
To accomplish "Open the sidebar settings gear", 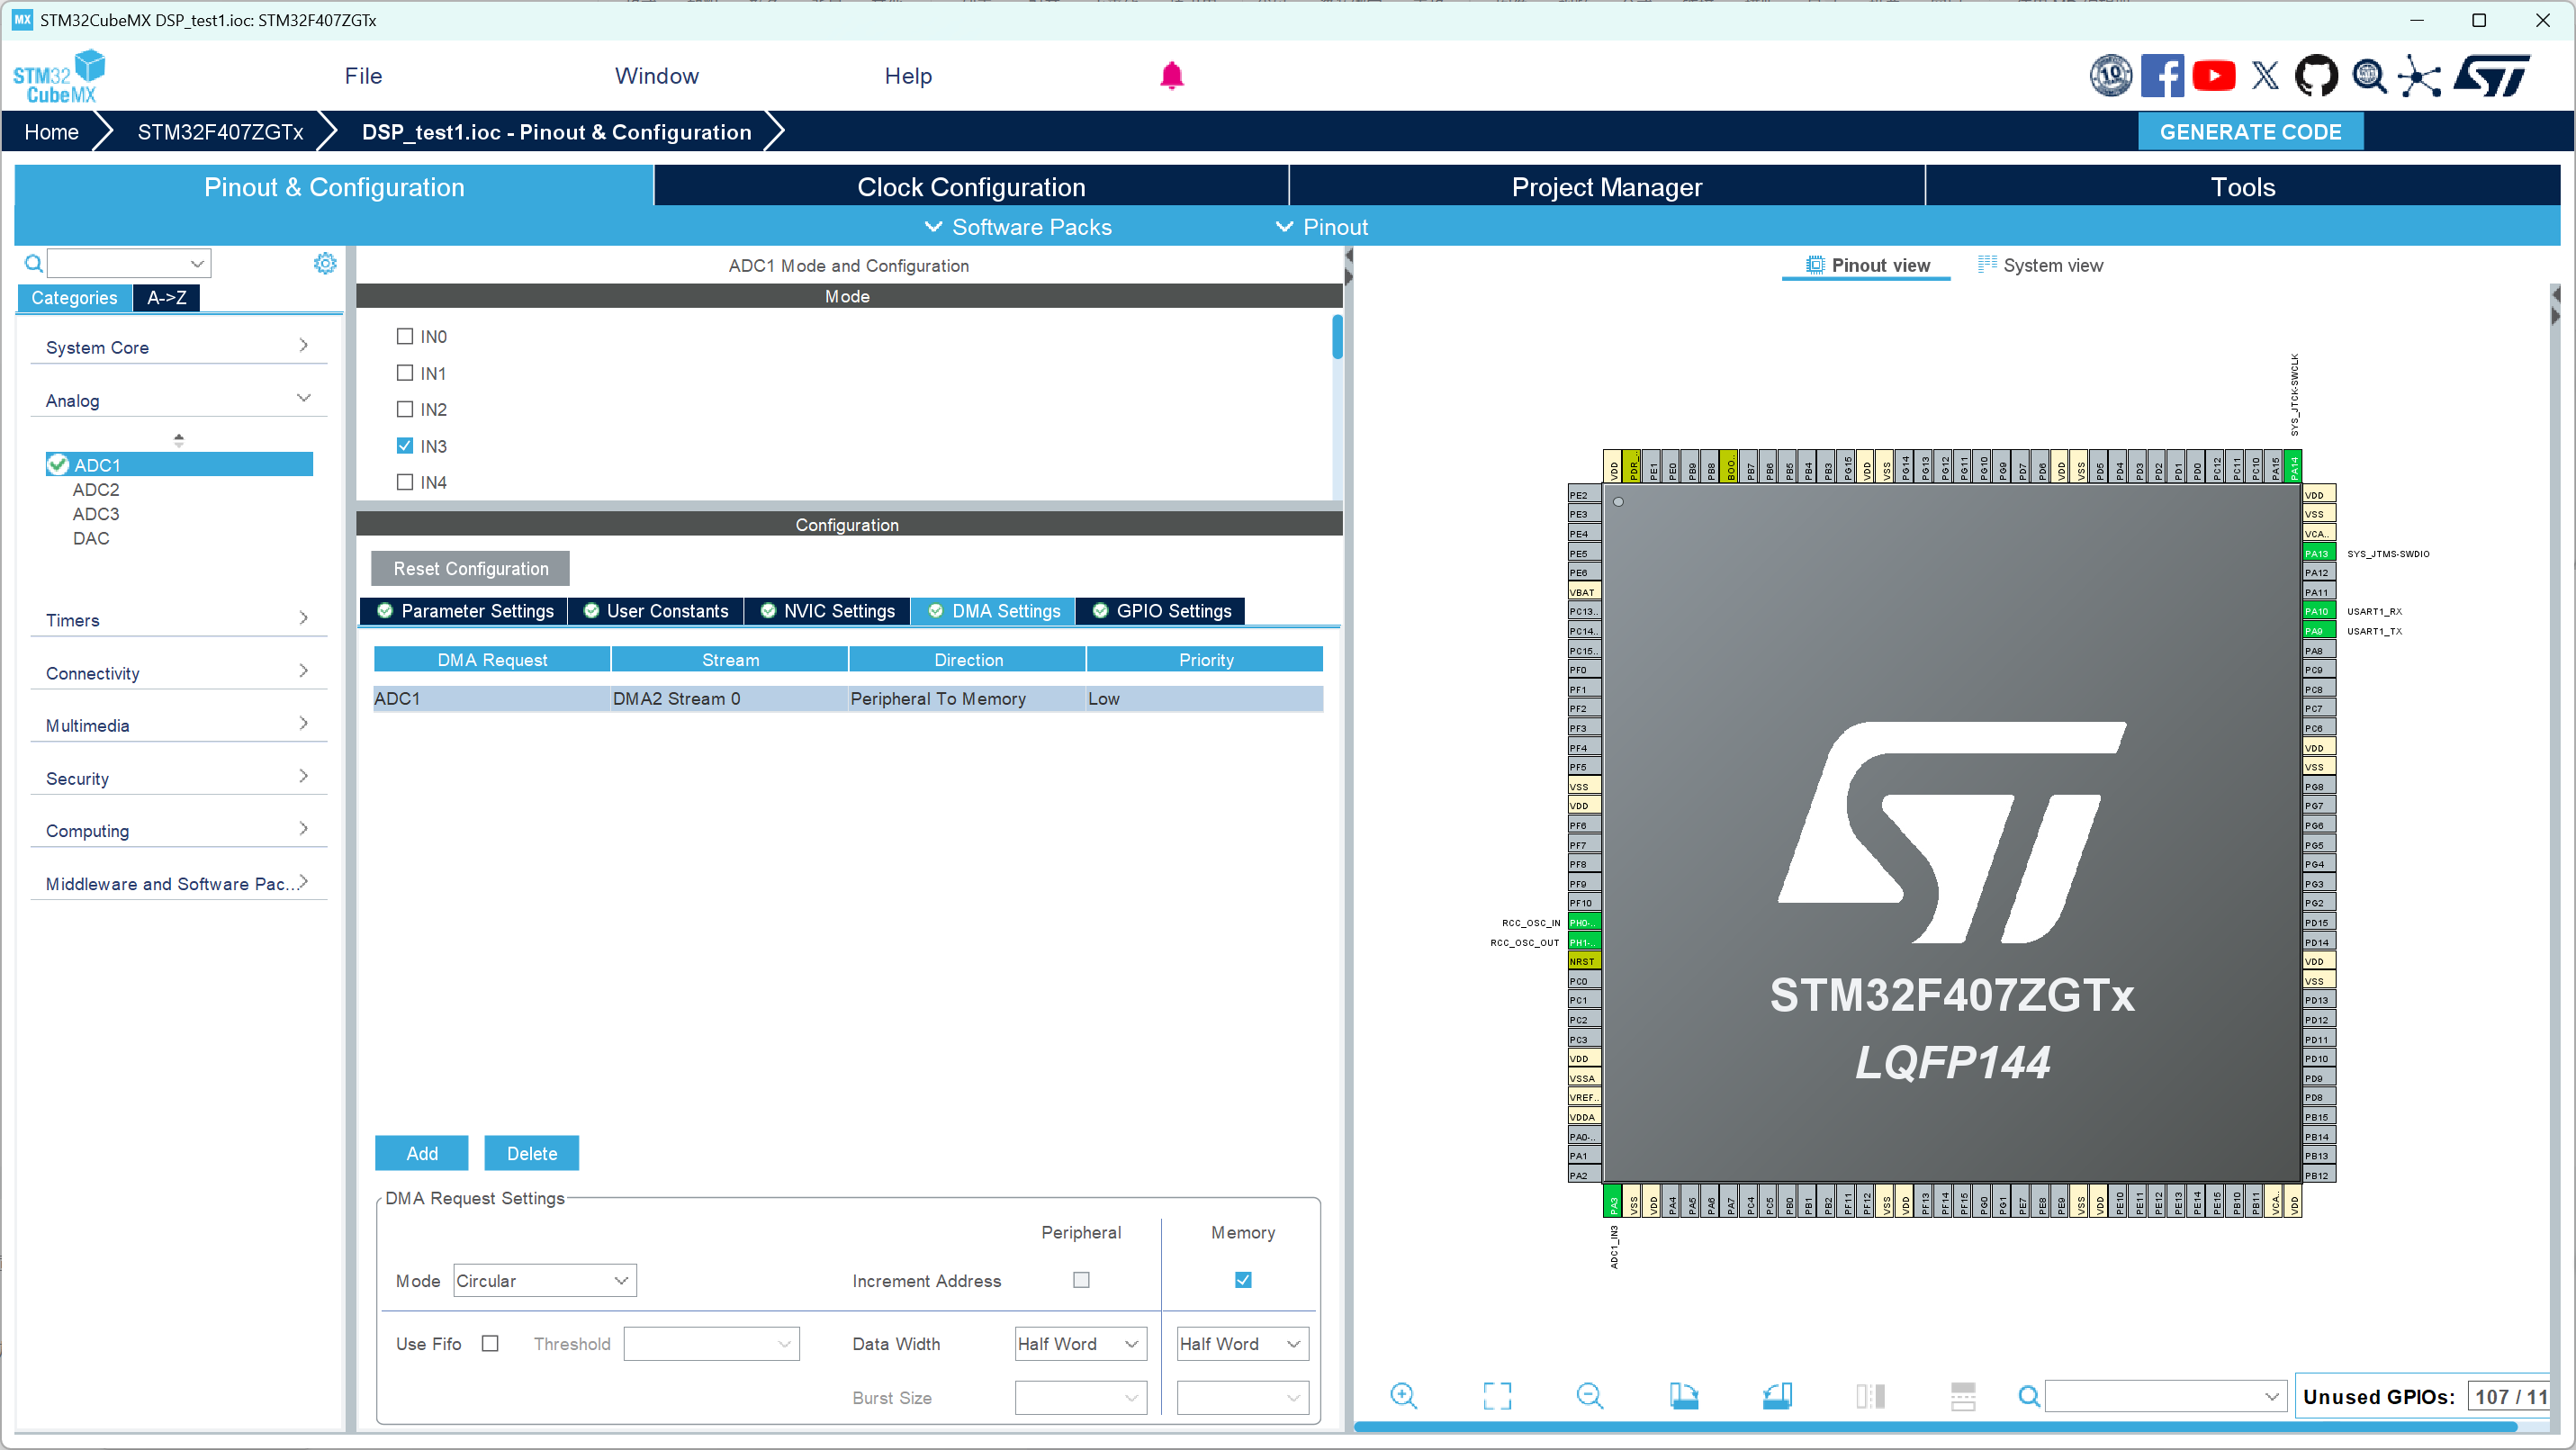I will (325, 263).
